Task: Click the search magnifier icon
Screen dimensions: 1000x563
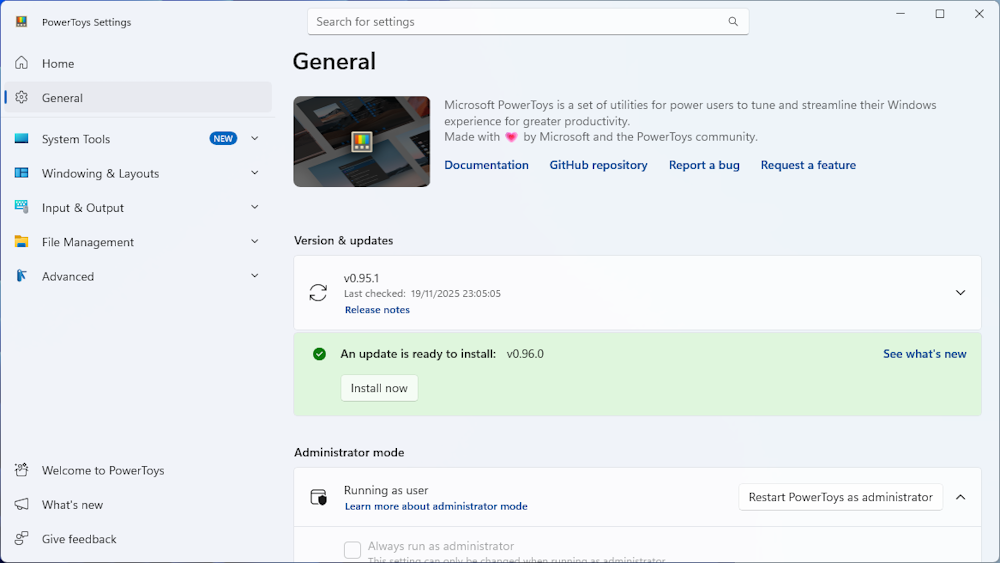Action: coord(733,22)
